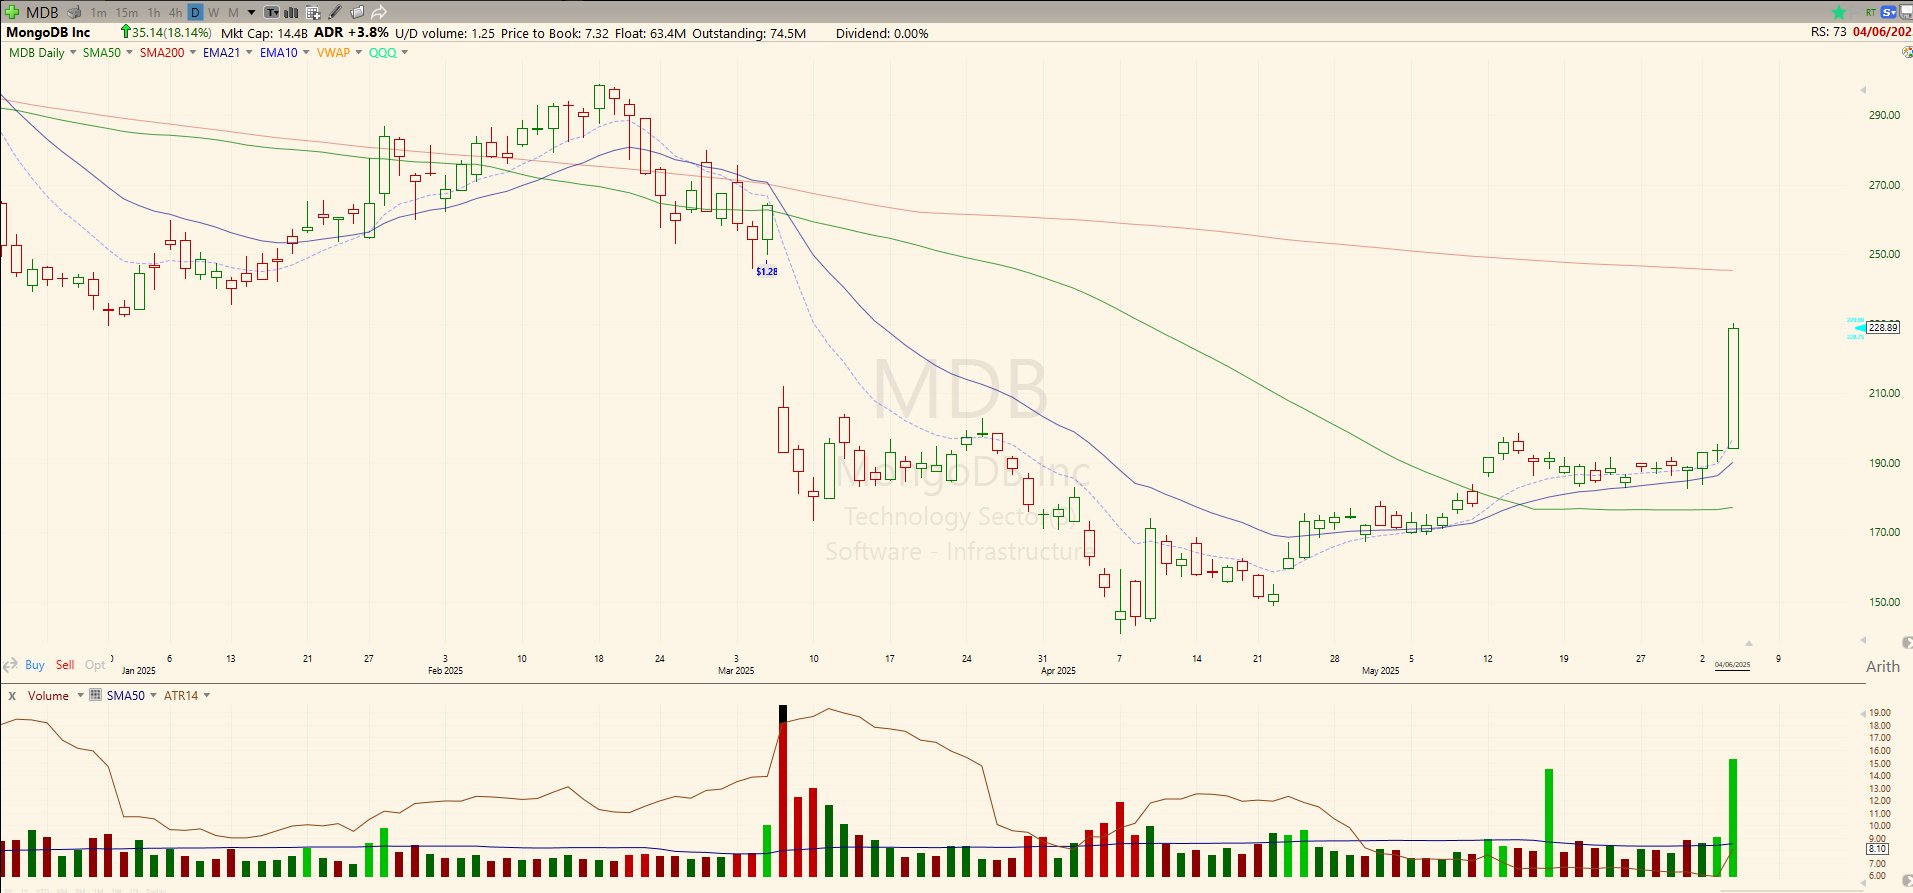Viewport: 1913px width, 893px height.
Task: Click the Sell button
Action: tap(65, 665)
